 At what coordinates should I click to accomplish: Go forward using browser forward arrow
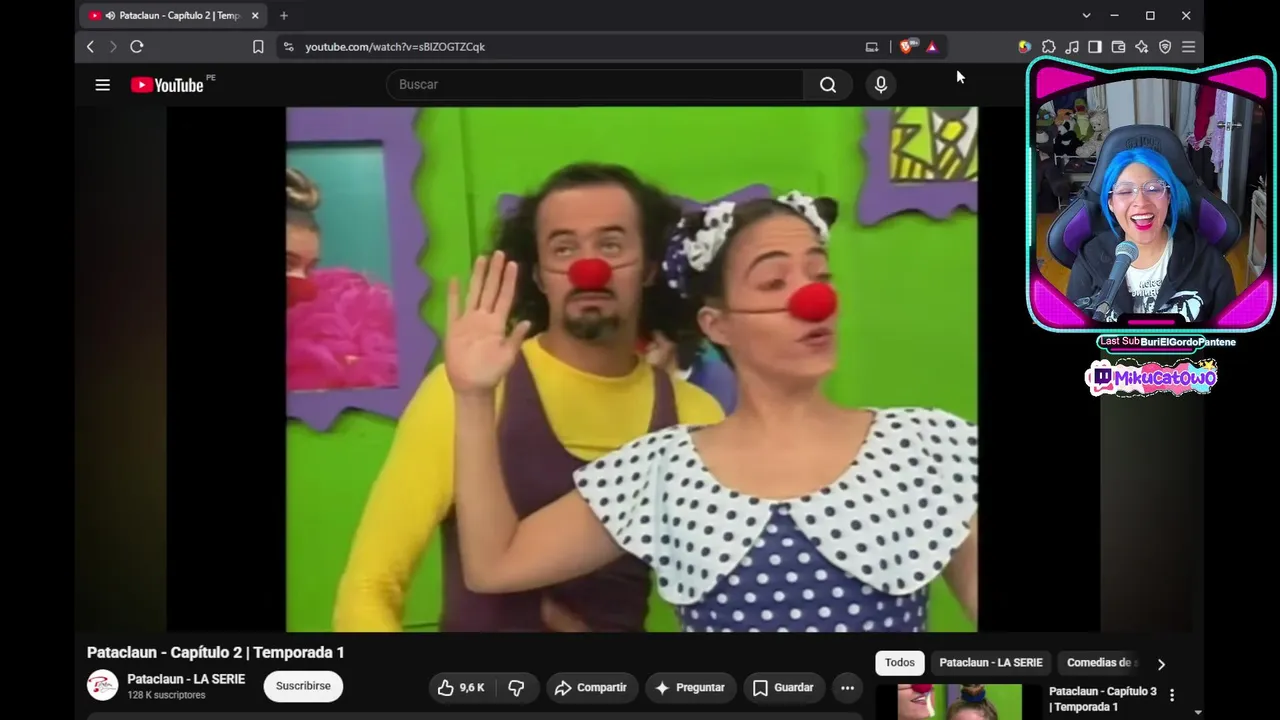coord(113,47)
